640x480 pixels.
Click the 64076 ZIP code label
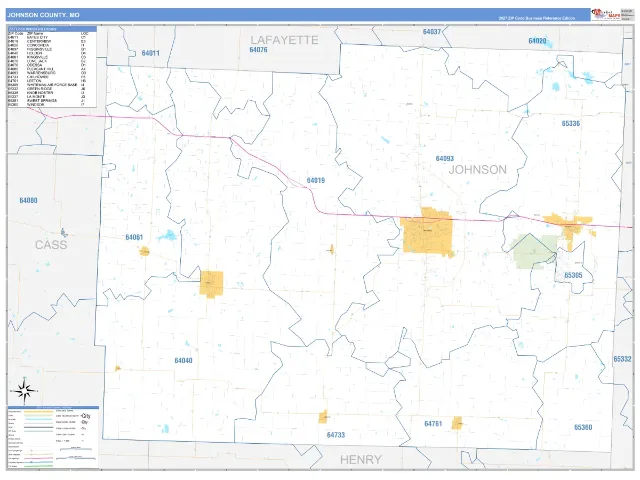258,50
